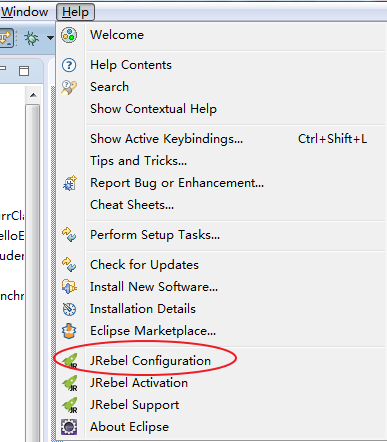Open JRebel Support
This screenshot has height=442, width=387.
point(134,405)
